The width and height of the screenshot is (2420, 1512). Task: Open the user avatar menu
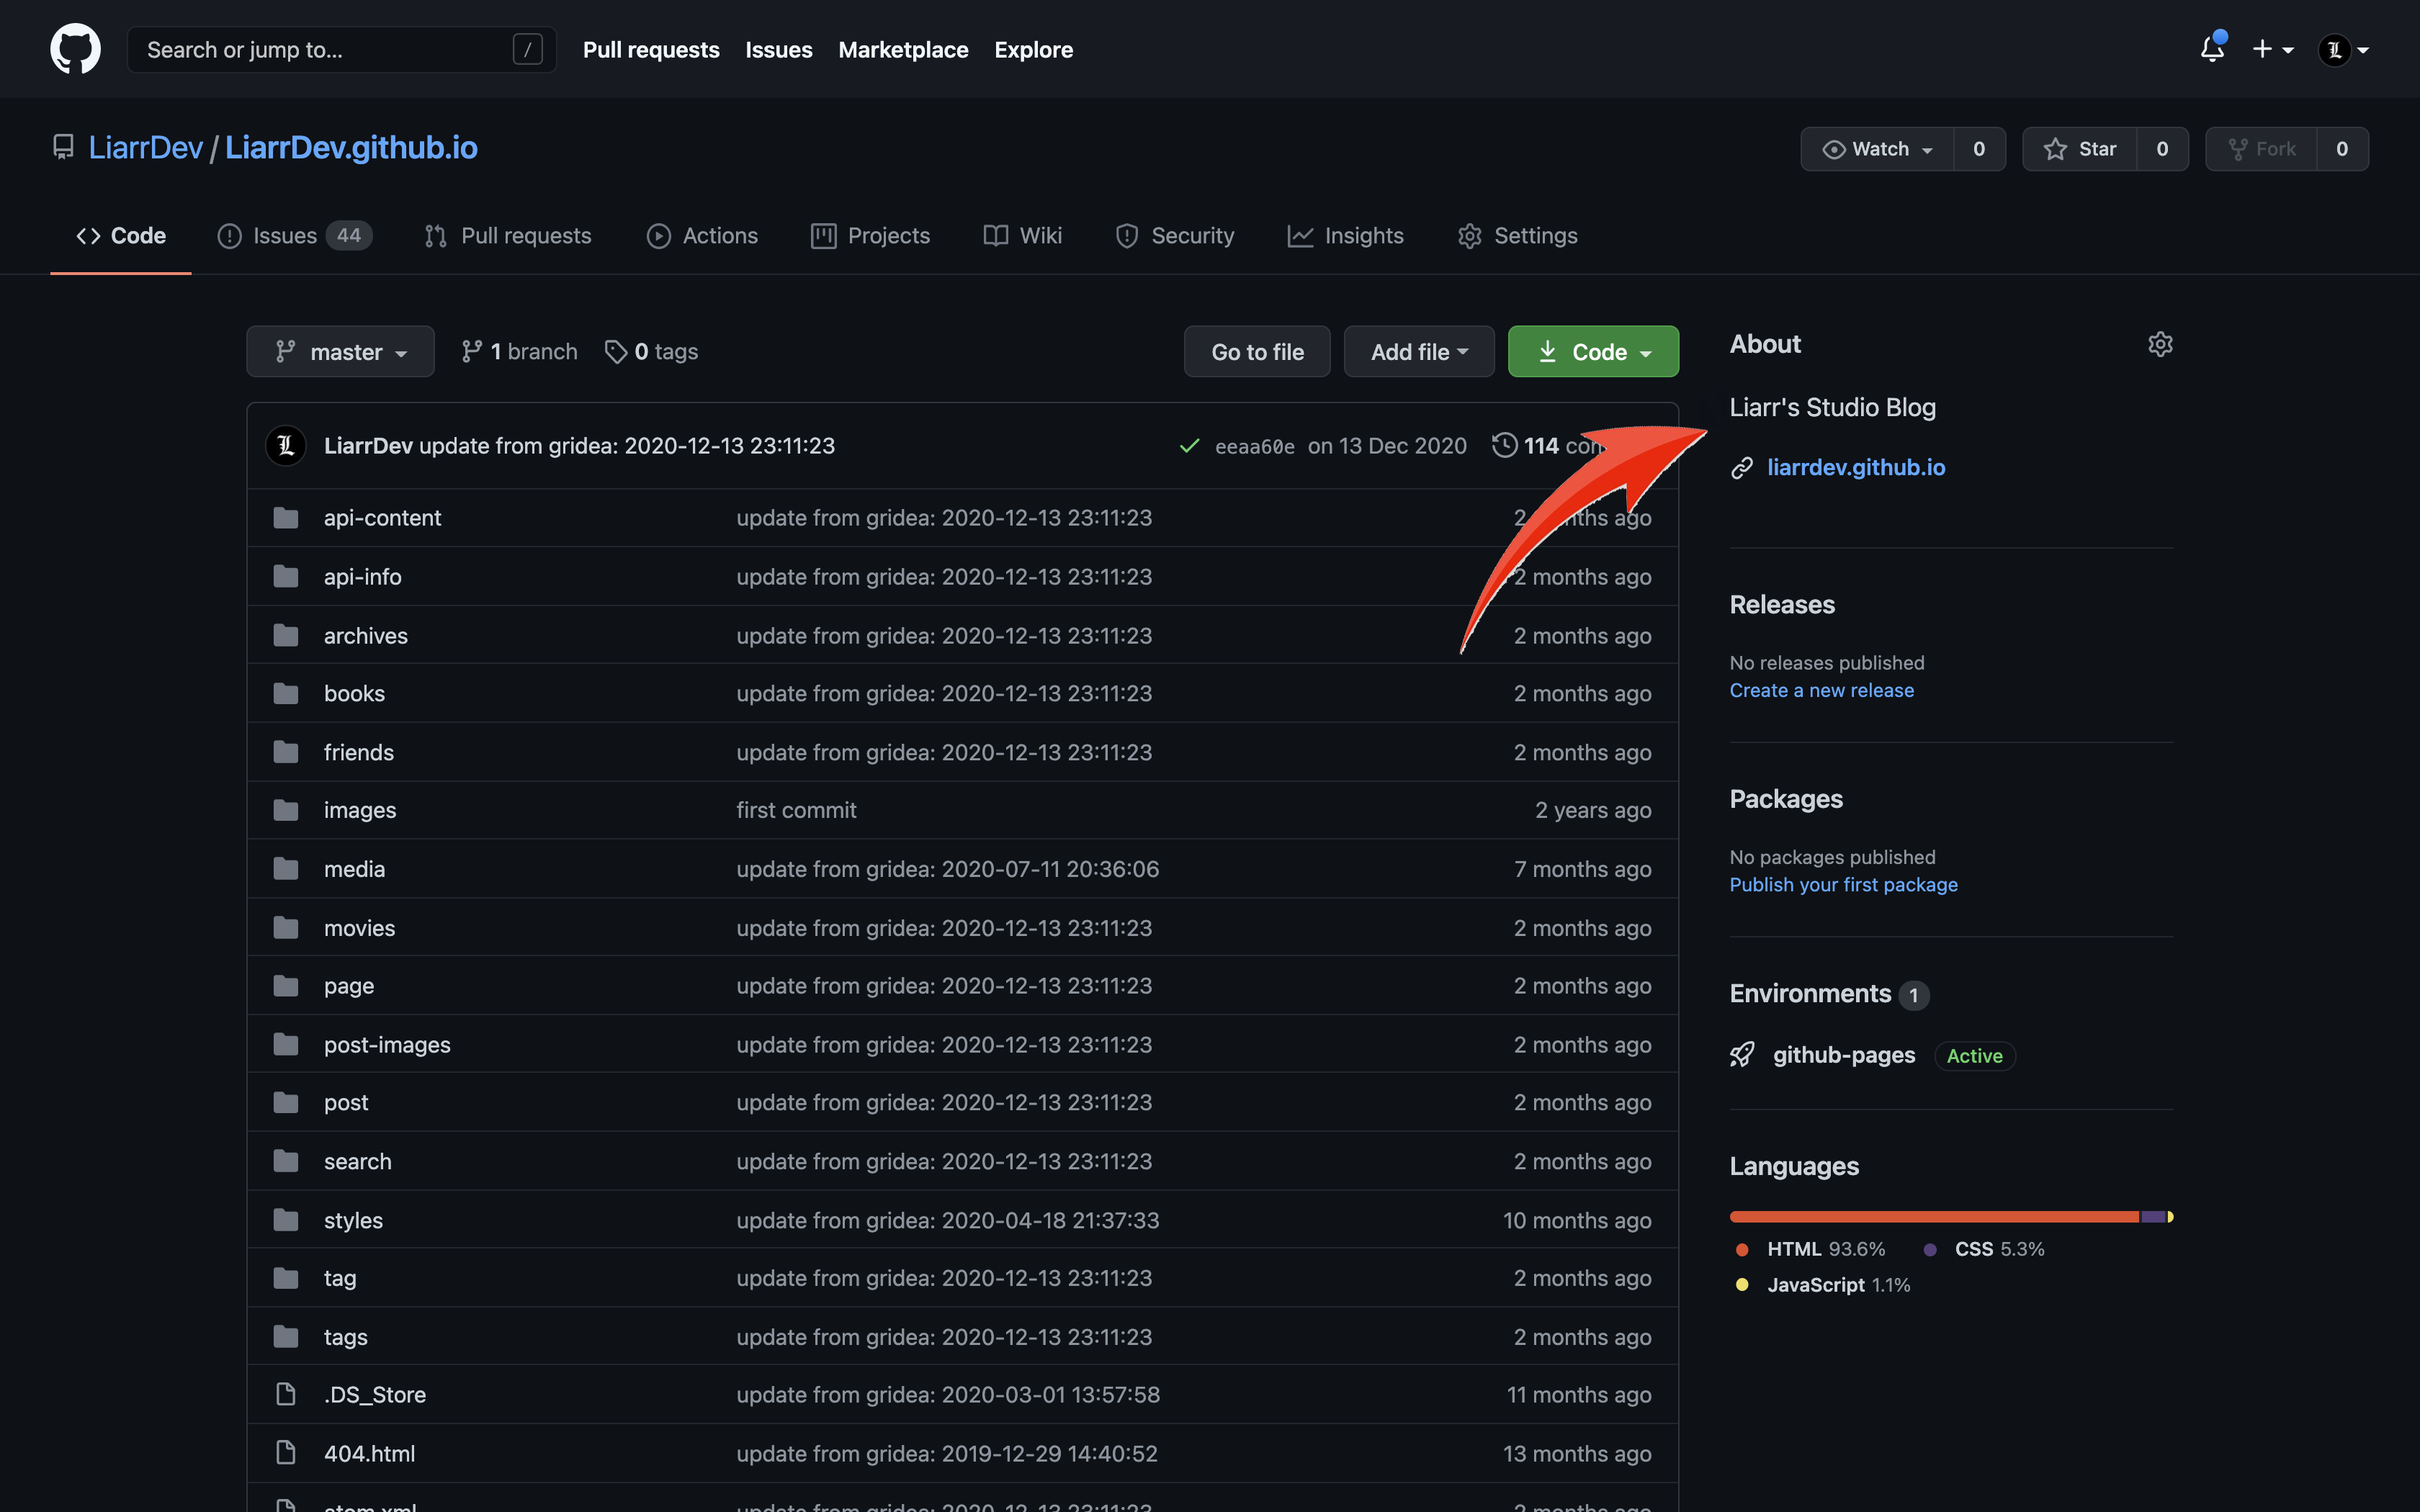[2343, 49]
